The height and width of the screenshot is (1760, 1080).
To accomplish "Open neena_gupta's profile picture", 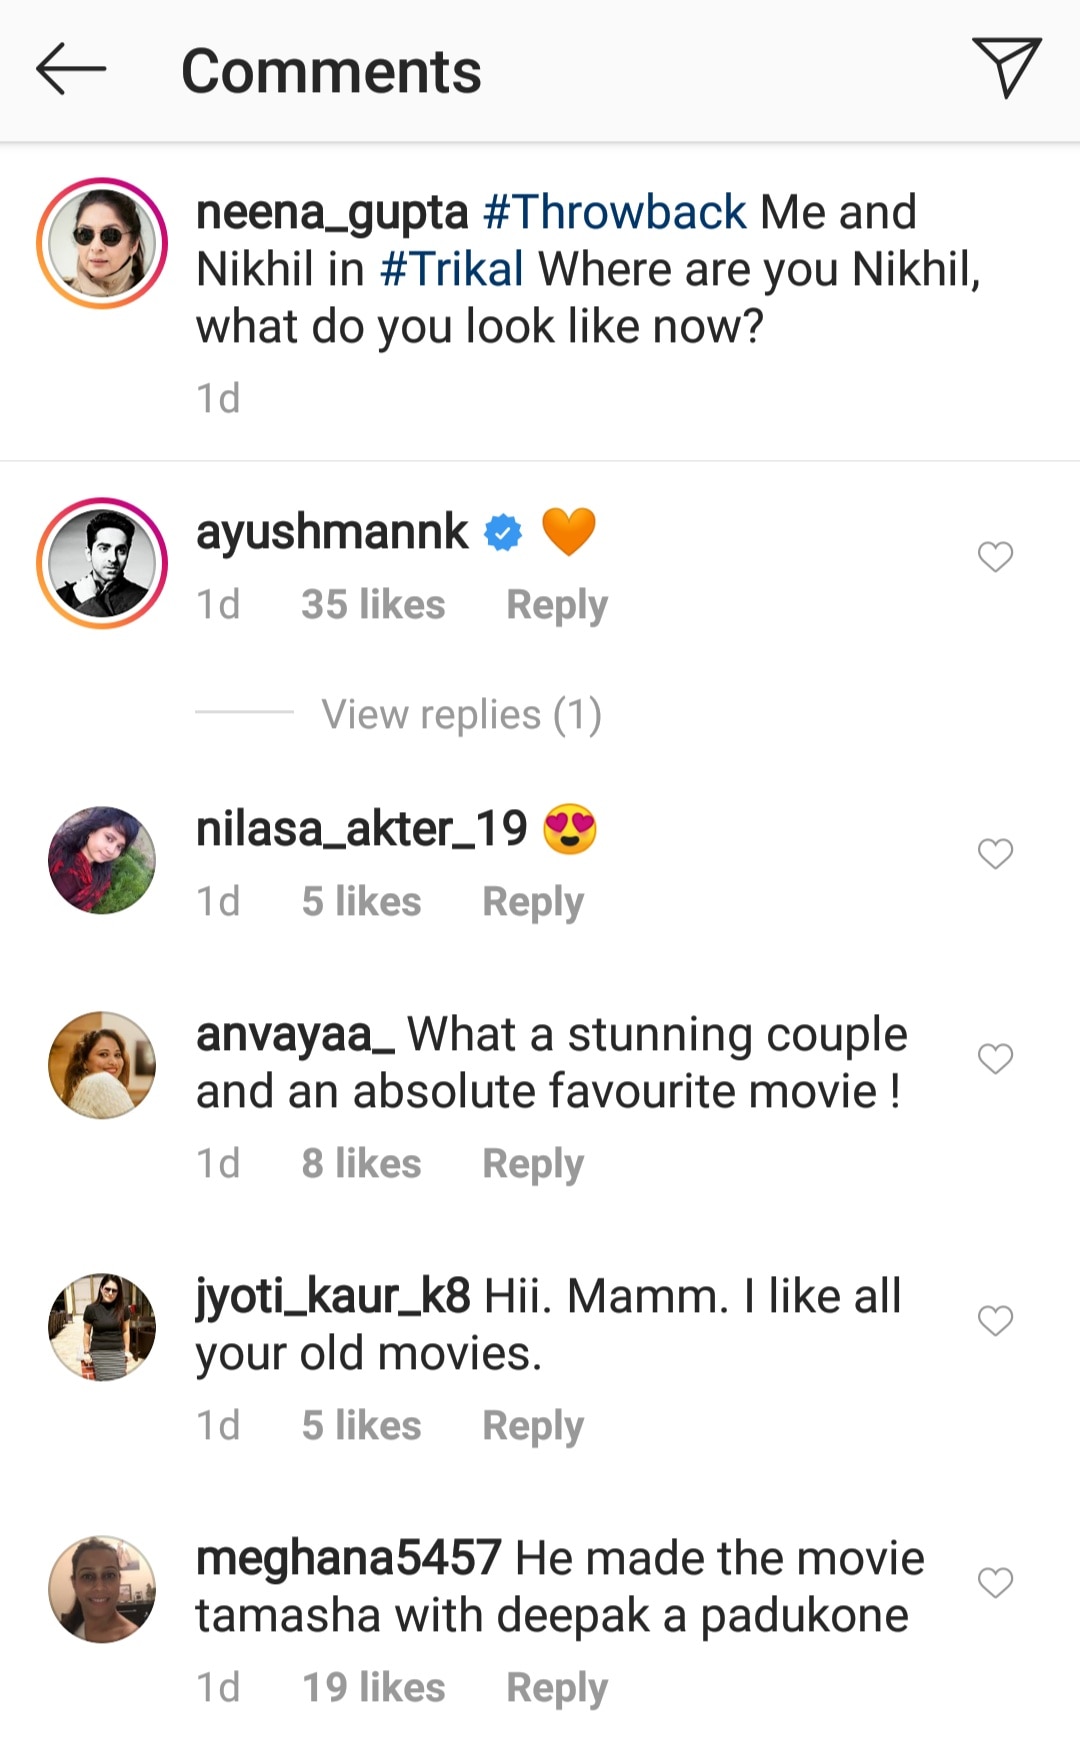I will point(102,243).
